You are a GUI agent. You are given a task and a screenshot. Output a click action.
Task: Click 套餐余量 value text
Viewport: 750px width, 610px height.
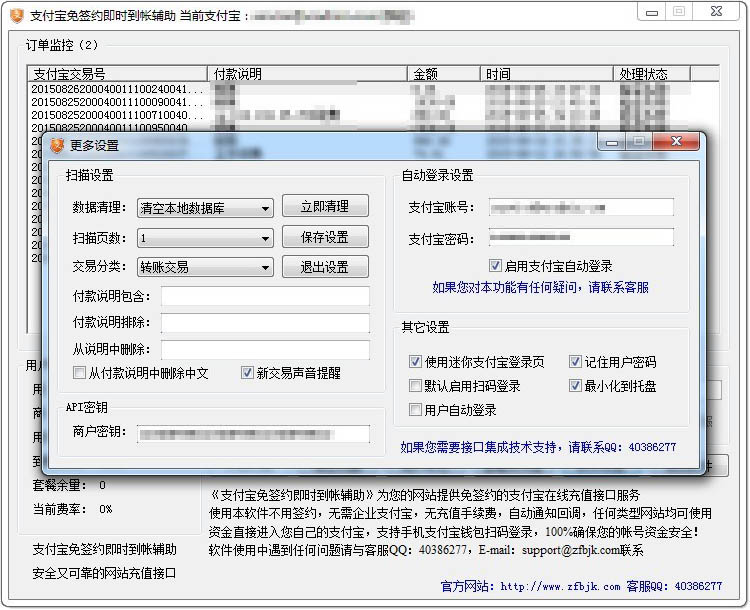[102, 485]
